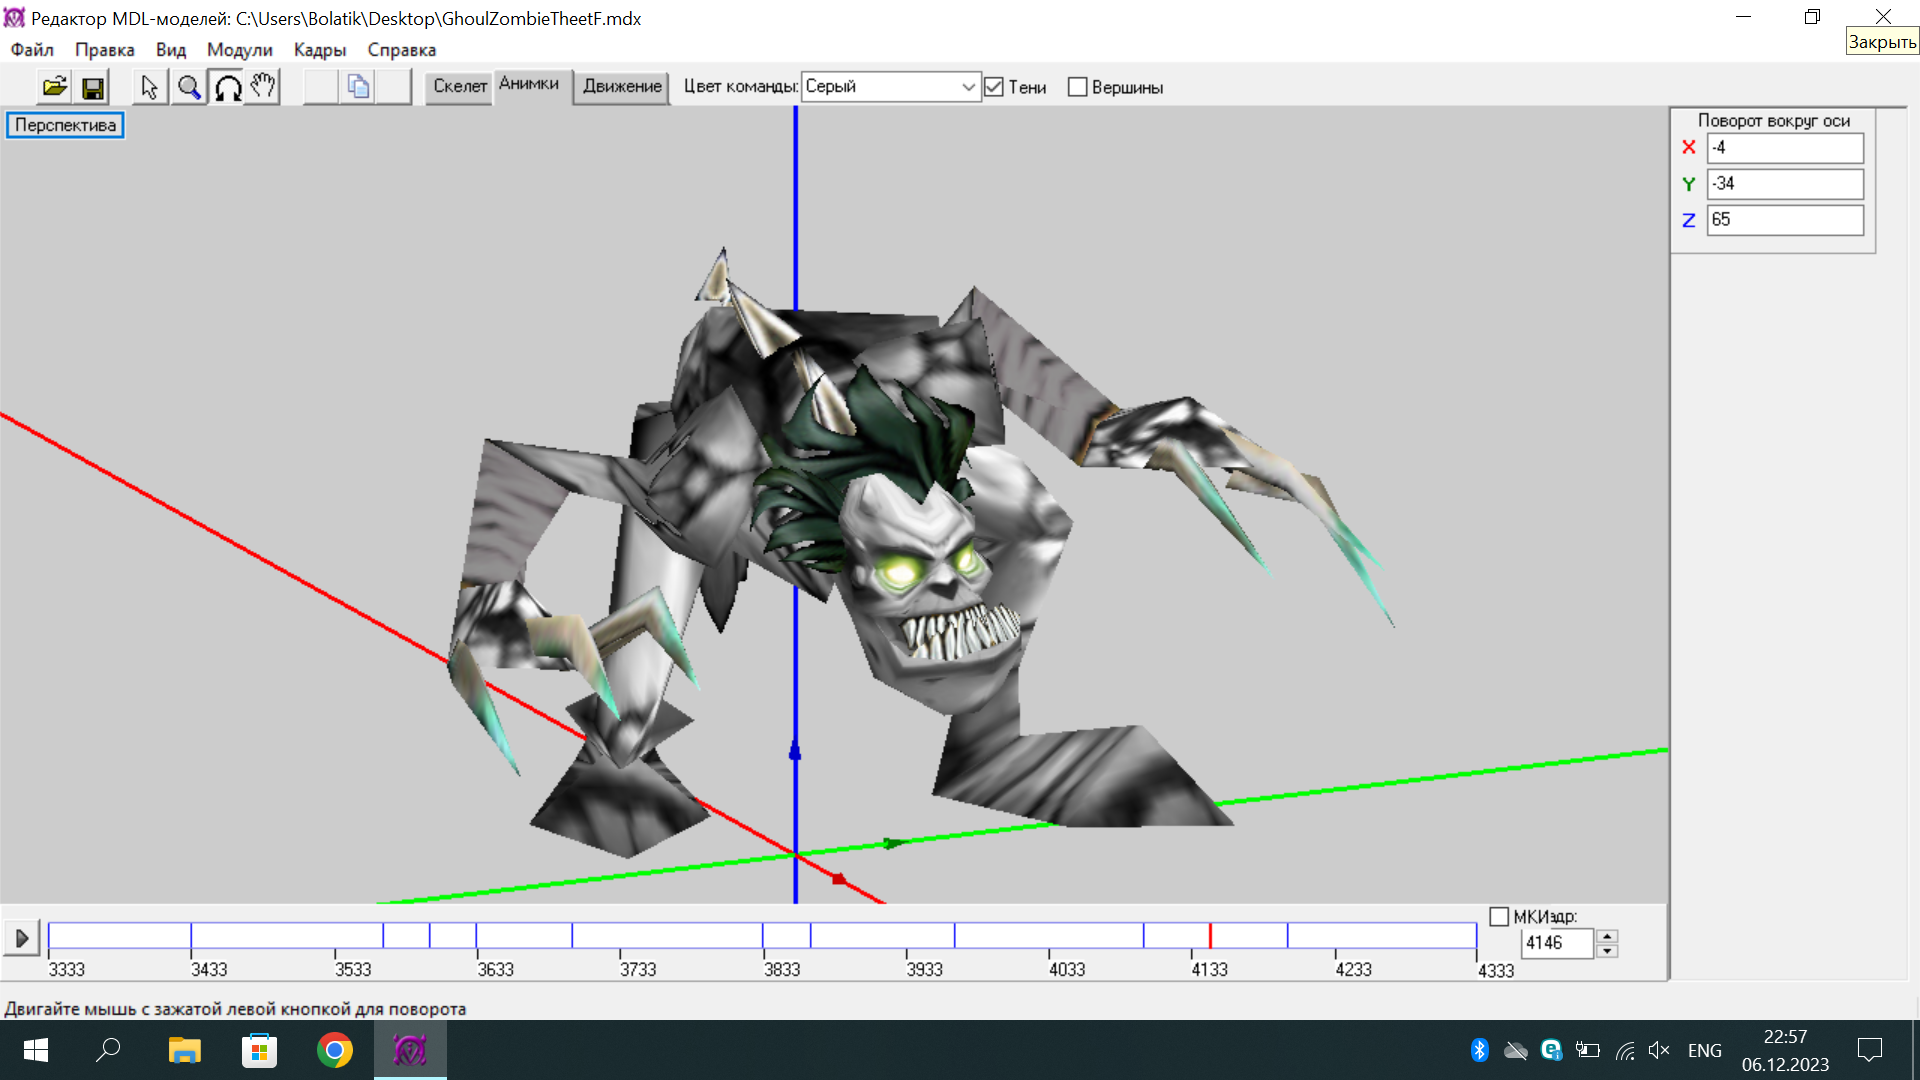Enable the МКИздр checkbox
The image size is (1920, 1080).
pyautogui.click(x=1499, y=917)
